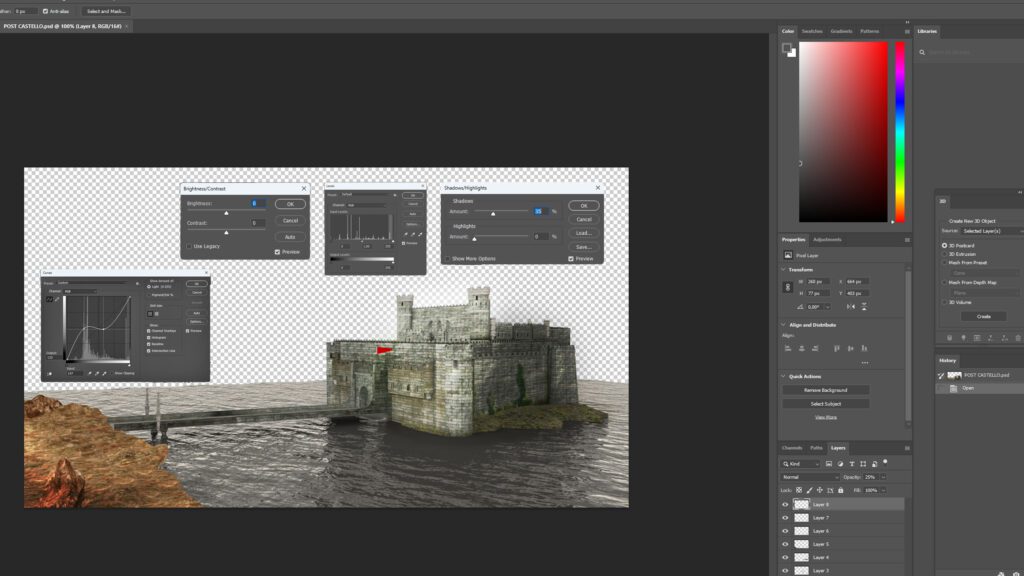Collapse the Transform section
Screen dimensions: 1024x576
[x=784, y=270]
